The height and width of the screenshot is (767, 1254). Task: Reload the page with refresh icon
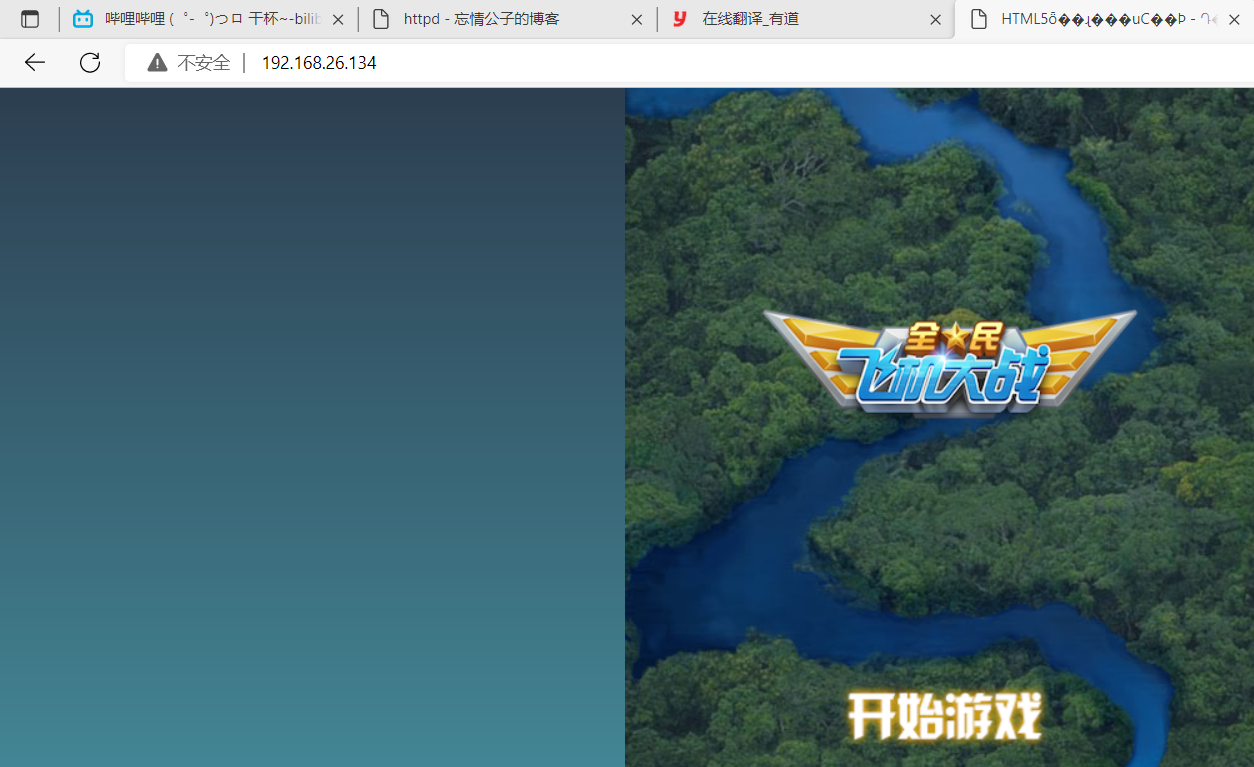90,63
